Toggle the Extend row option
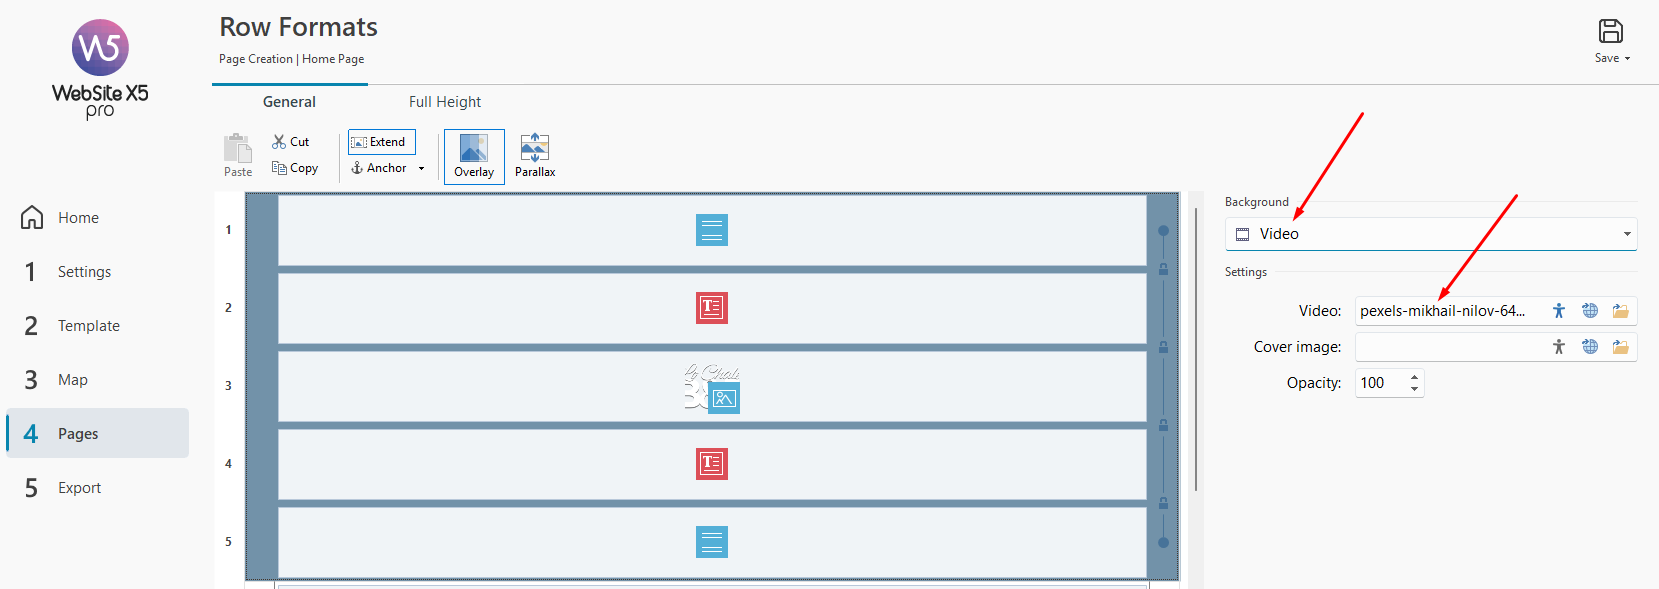The image size is (1659, 589). (x=382, y=142)
